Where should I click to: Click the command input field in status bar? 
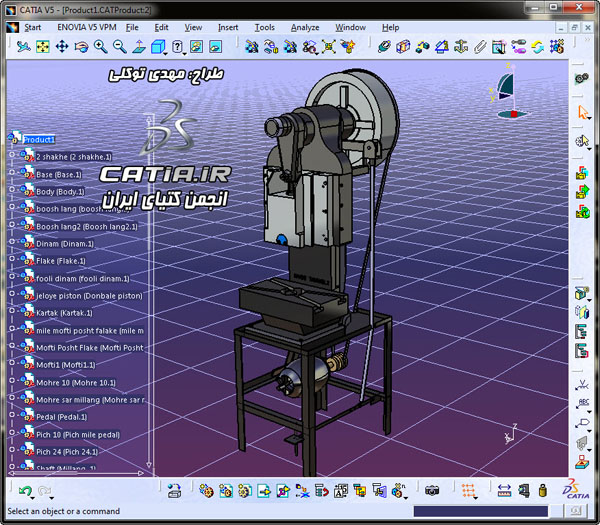coord(480,511)
